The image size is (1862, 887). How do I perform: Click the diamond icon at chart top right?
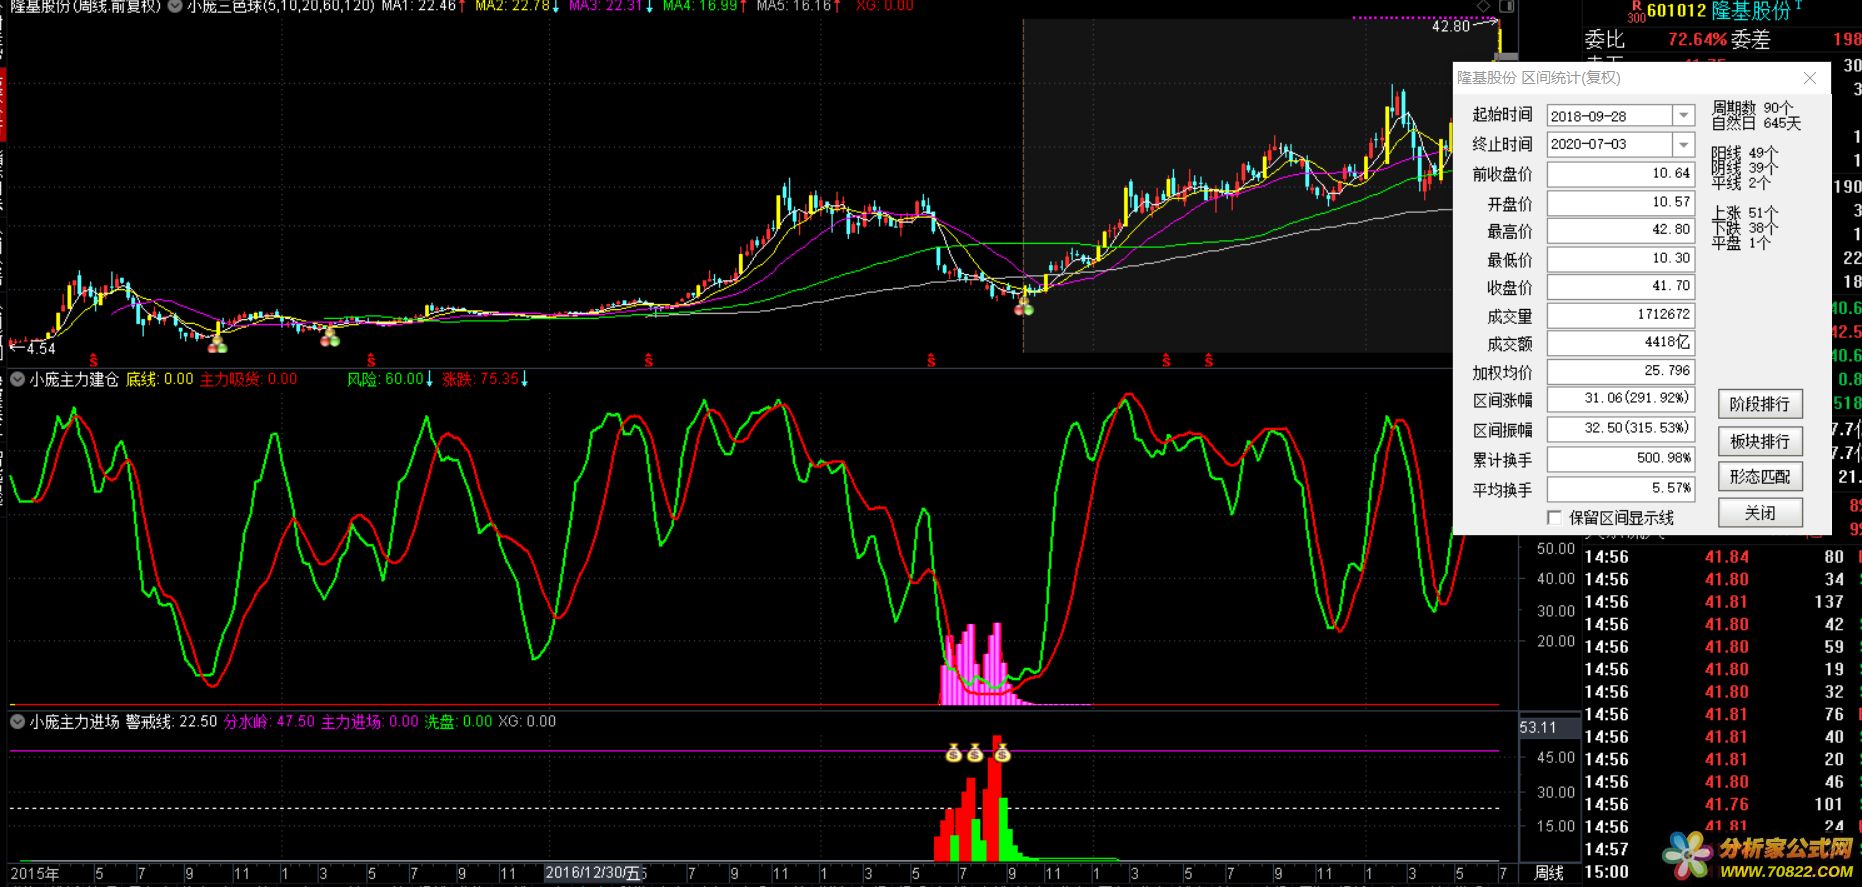pos(1484,7)
